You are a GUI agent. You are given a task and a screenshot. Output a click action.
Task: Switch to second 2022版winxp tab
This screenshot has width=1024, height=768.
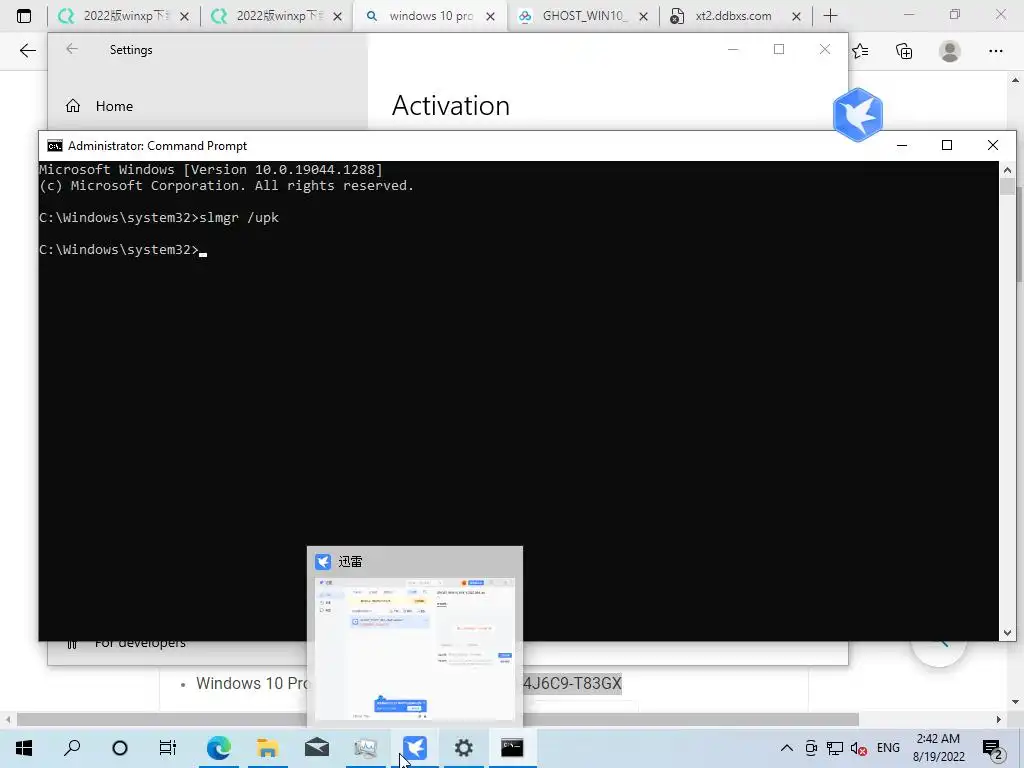tap(276, 16)
